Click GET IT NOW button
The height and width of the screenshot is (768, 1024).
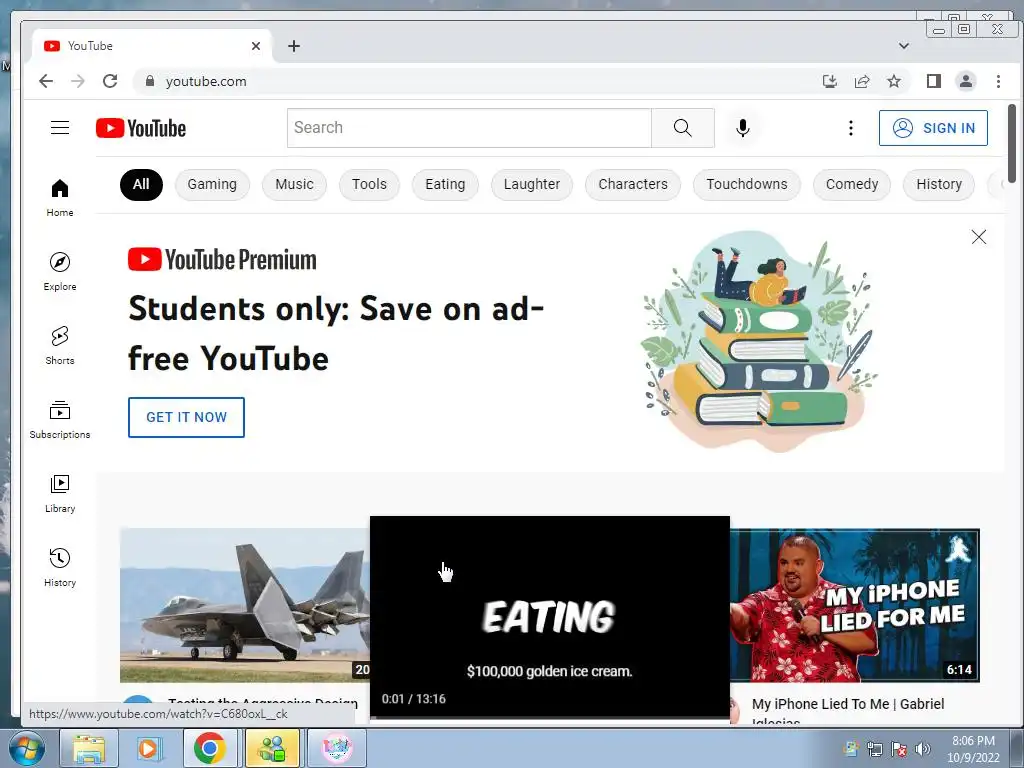click(x=186, y=417)
